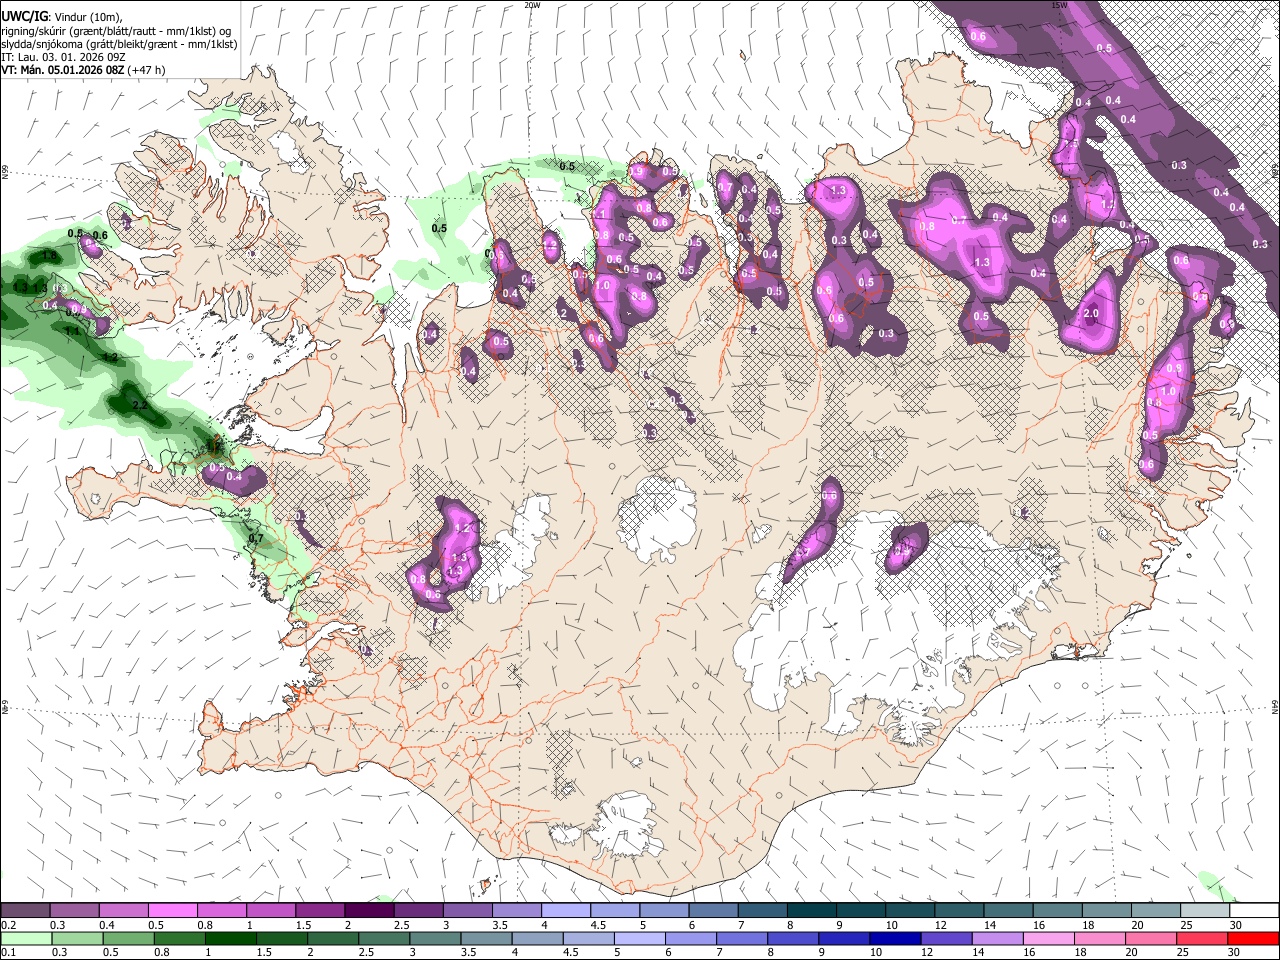This screenshot has width=1280, height=960.
Task: Click the 'slydda/snjókoma' legend description line
Action: coord(119,44)
